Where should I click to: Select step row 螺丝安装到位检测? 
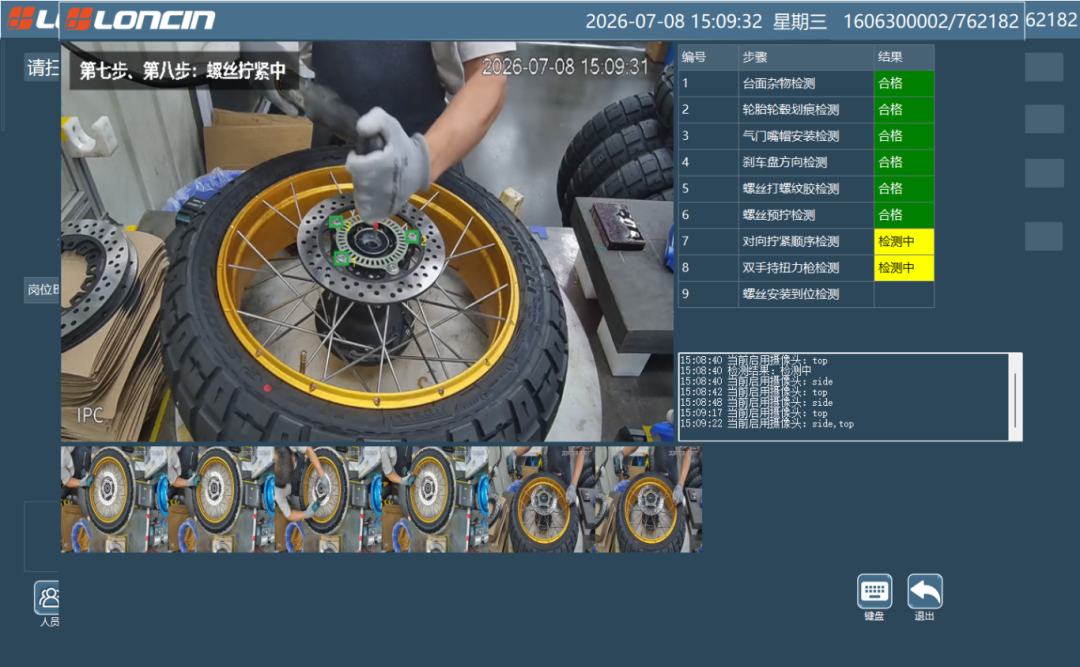coord(806,294)
